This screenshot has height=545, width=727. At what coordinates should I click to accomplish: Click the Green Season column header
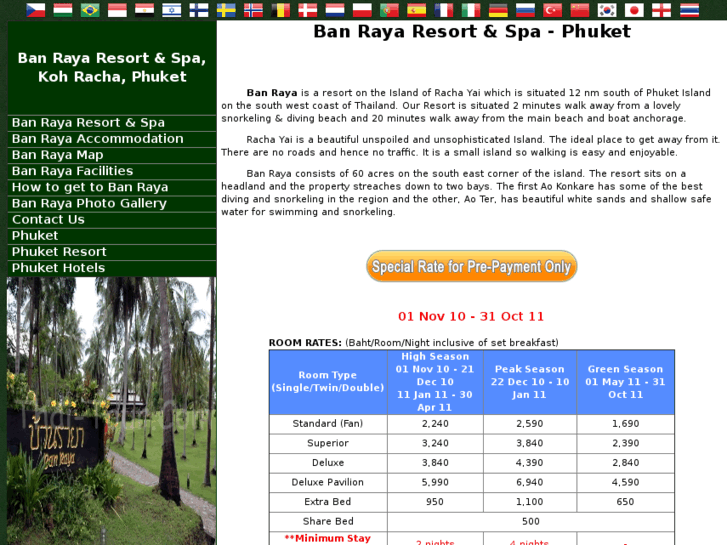point(625,382)
